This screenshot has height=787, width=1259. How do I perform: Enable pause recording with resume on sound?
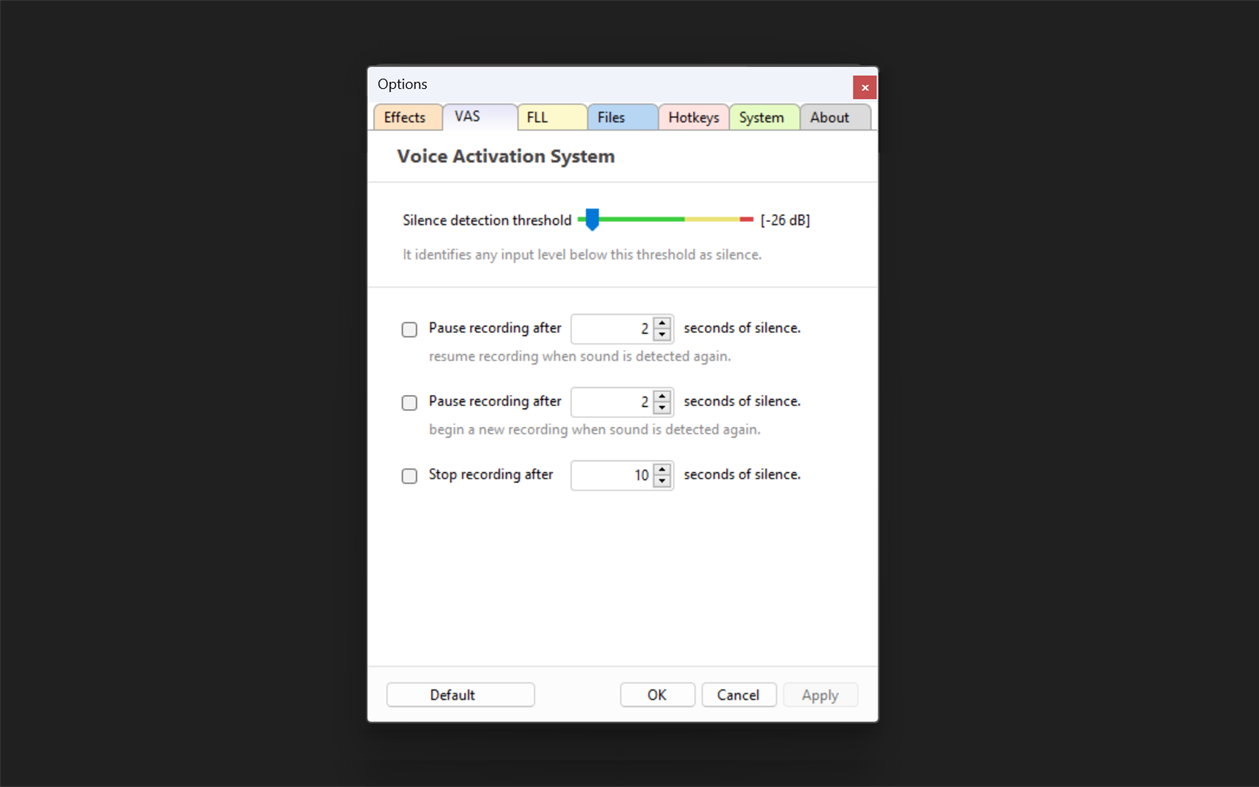click(409, 329)
